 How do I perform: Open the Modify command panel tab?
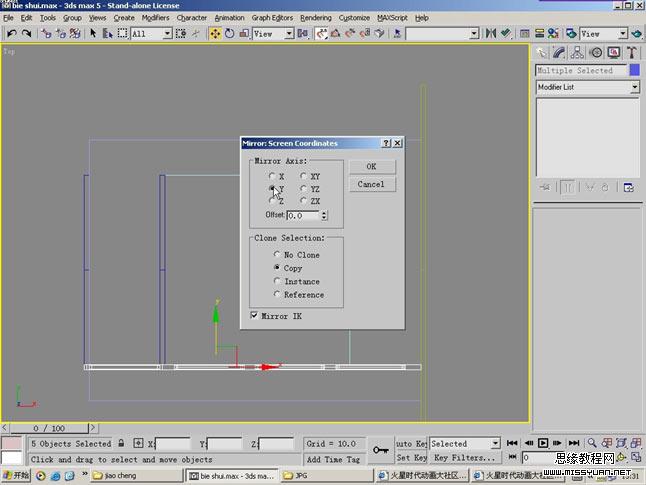(559, 52)
